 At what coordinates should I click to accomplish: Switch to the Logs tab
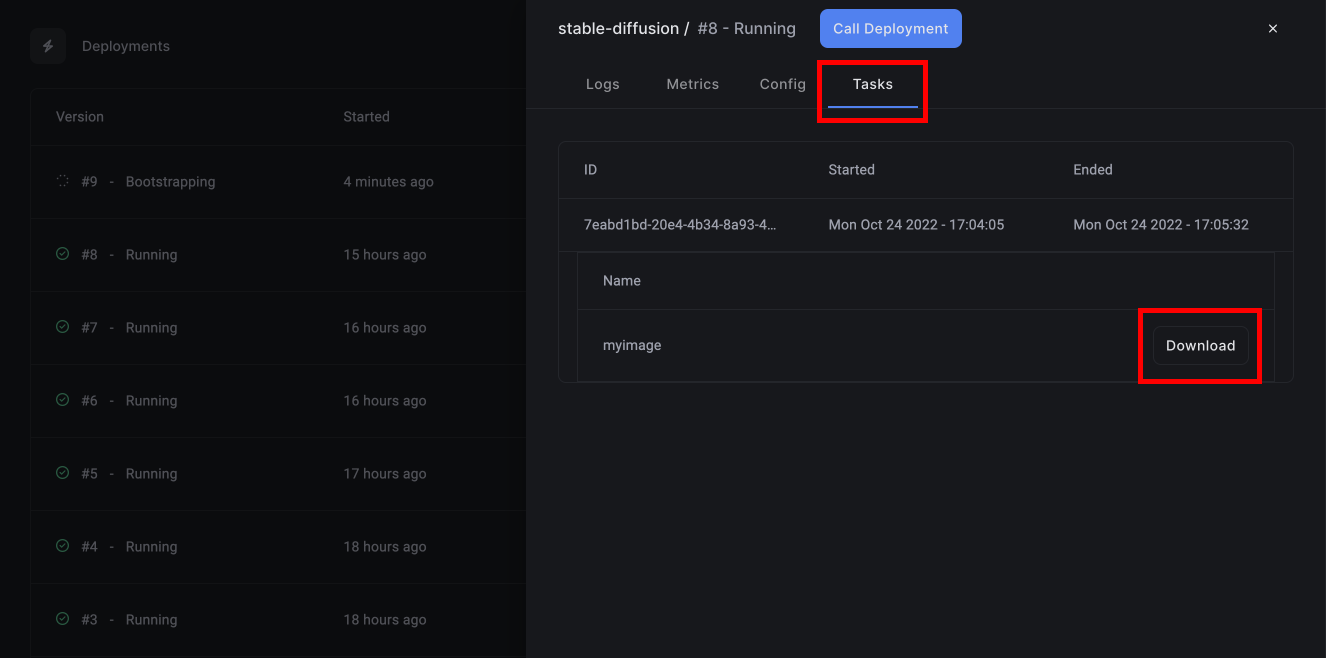(602, 84)
